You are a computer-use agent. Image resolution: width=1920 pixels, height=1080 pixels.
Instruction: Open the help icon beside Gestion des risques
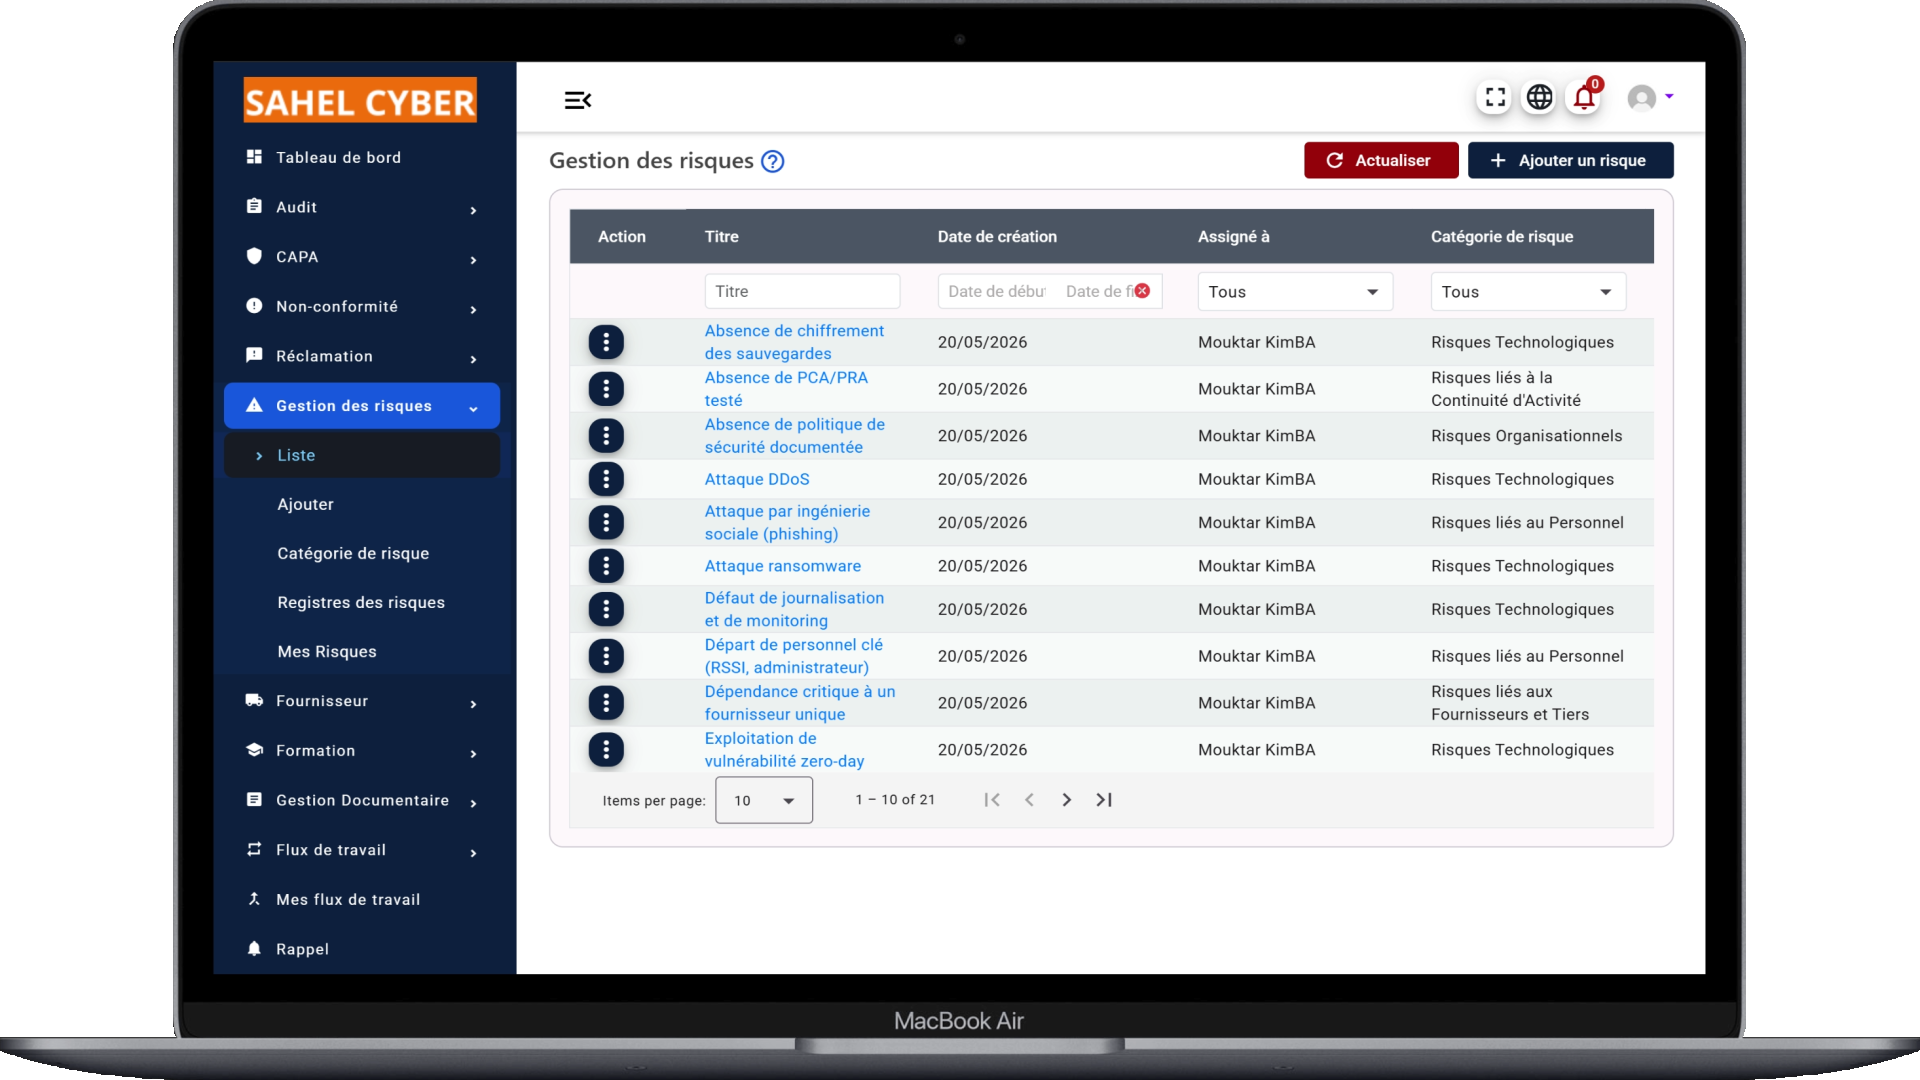[773, 161]
